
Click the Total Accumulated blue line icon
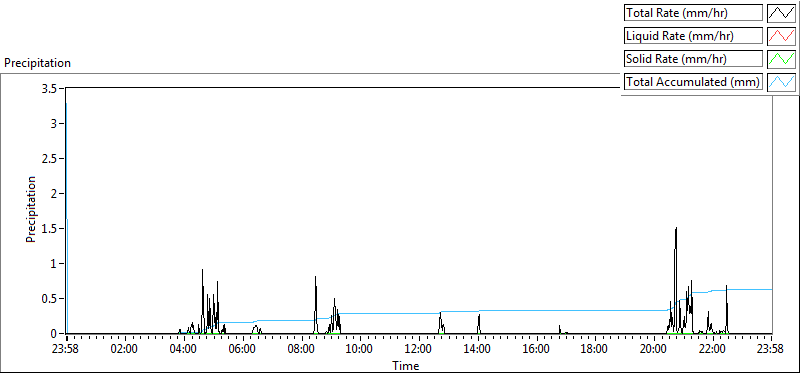click(782, 82)
